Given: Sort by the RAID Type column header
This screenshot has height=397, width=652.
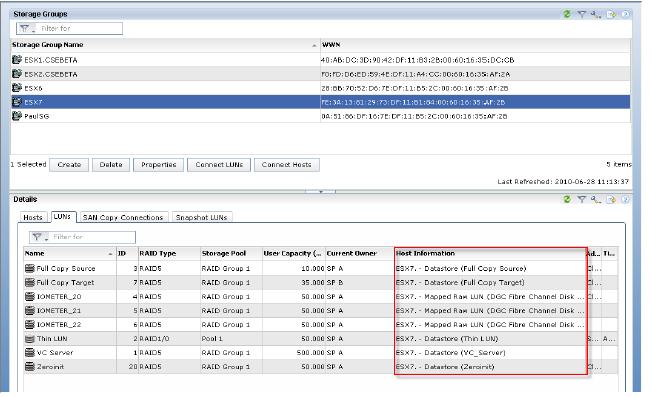Looking at the screenshot, I should pyautogui.click(x=169, y=253).
